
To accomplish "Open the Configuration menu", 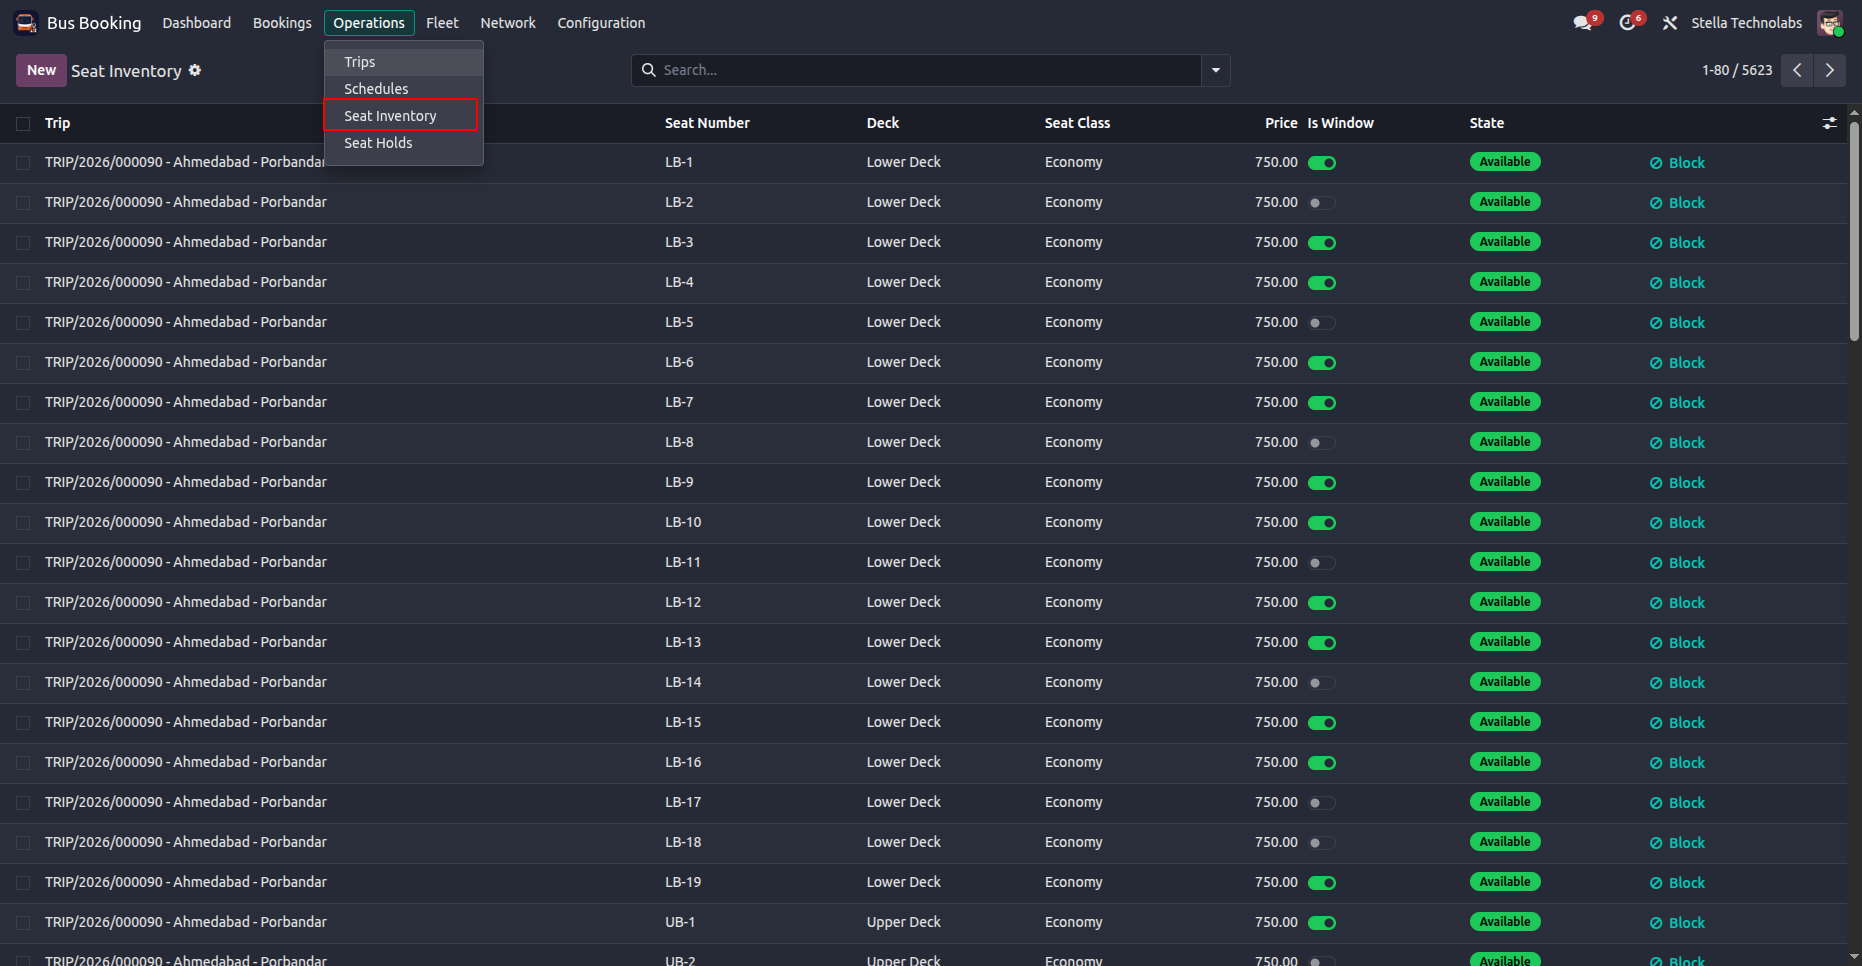I will pos(601,23).
